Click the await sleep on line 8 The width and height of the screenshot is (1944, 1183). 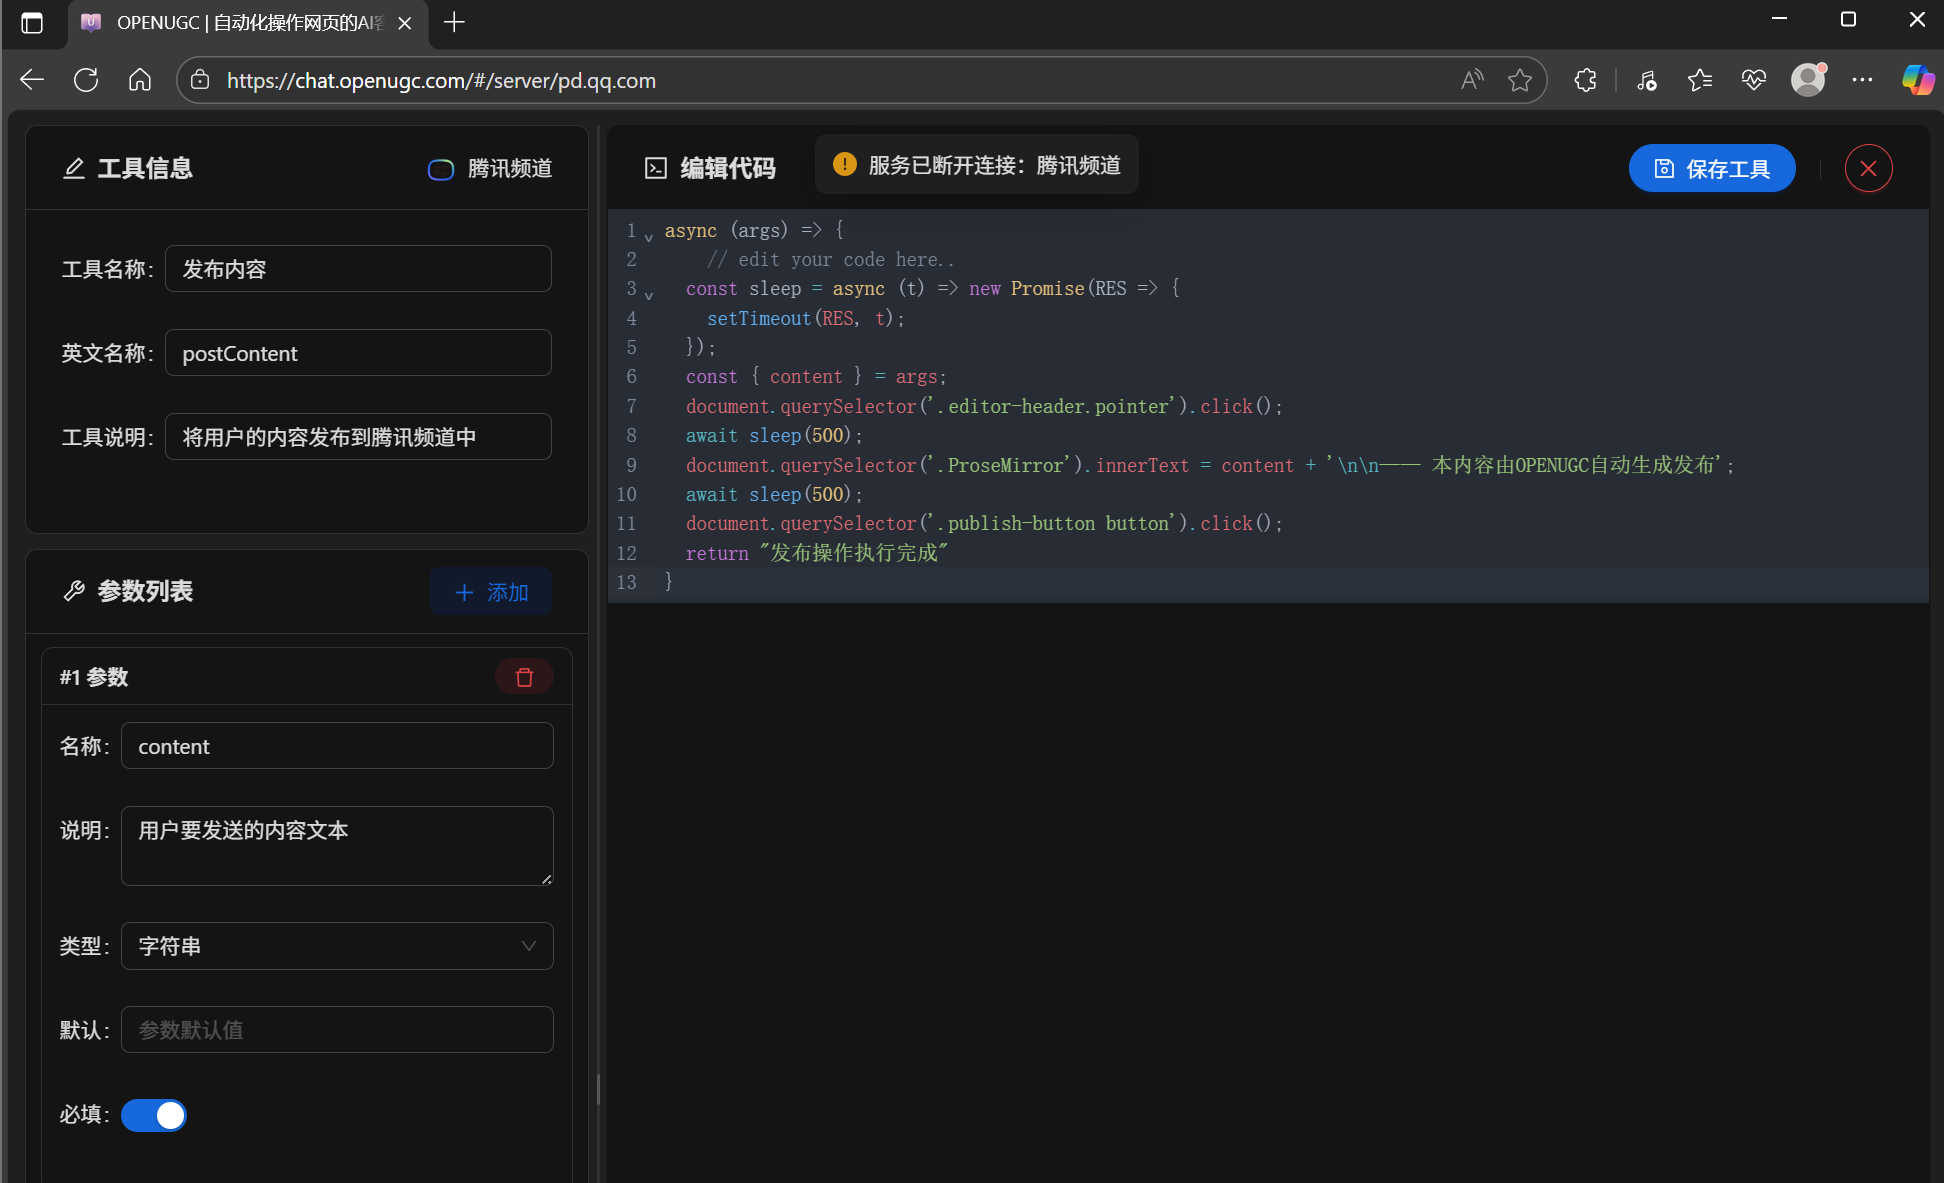774,435
